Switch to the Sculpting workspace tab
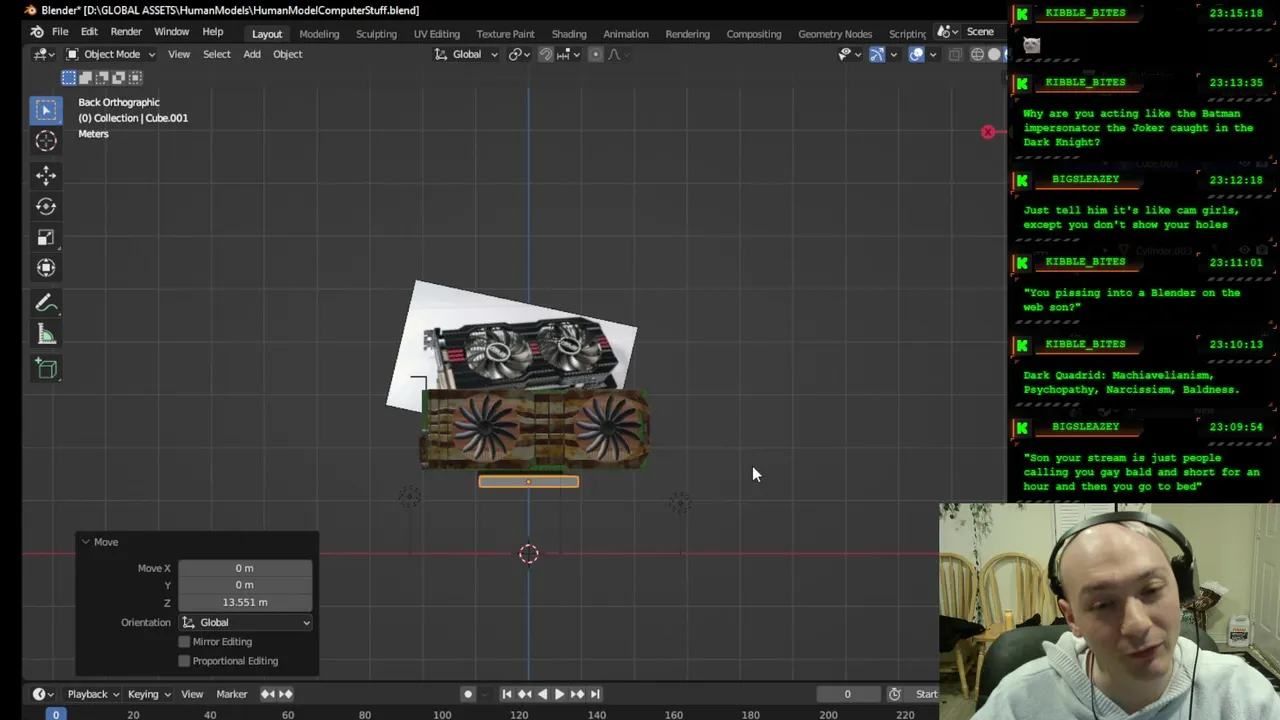The image size is (1280, 720). tap(376, 34)
